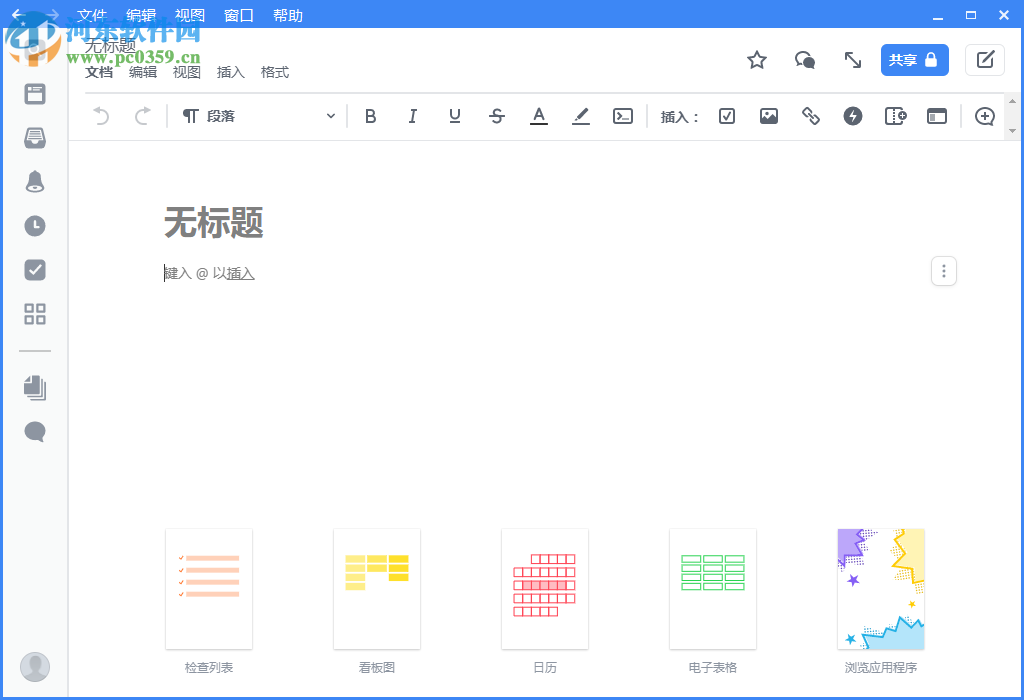Toggle bold formatting
Image resolution: width=1024 pixels, height=700 pixels.
coord(370,116)
